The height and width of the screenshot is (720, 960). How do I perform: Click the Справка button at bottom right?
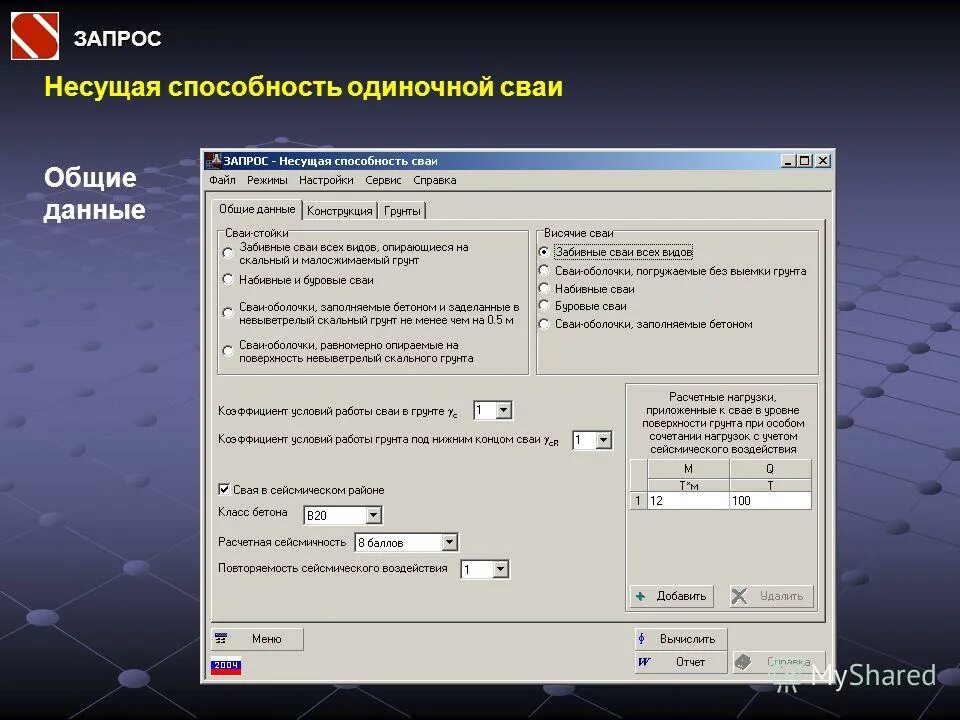(779, 662)
